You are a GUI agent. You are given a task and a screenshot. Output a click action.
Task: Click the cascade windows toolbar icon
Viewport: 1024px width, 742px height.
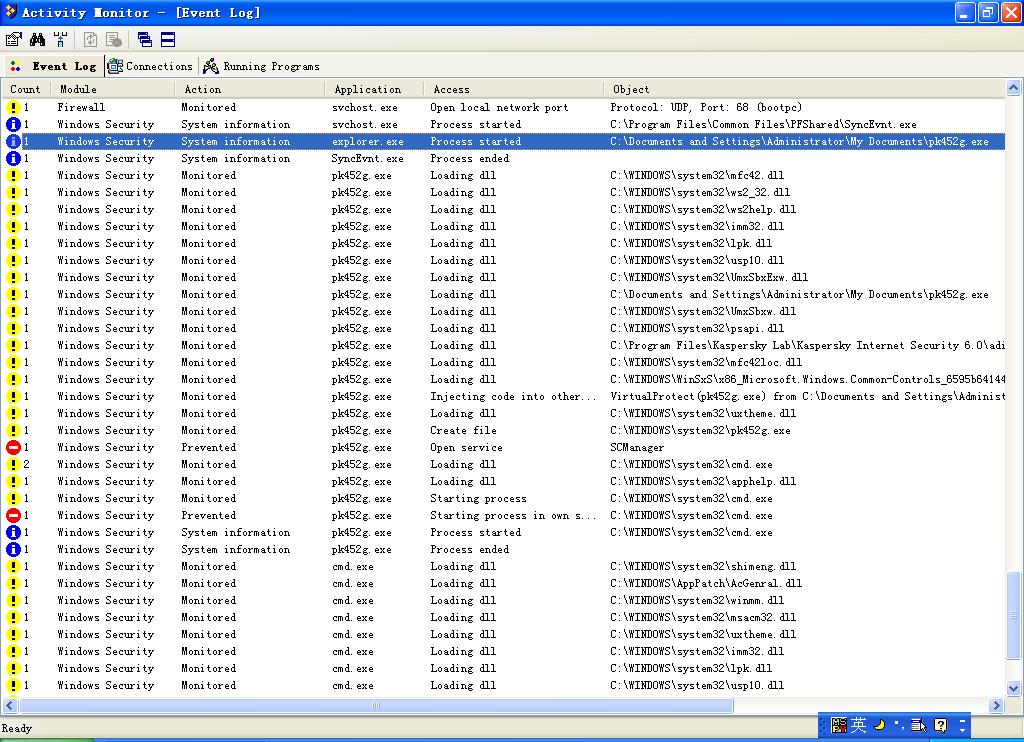(x=145, y=40)
